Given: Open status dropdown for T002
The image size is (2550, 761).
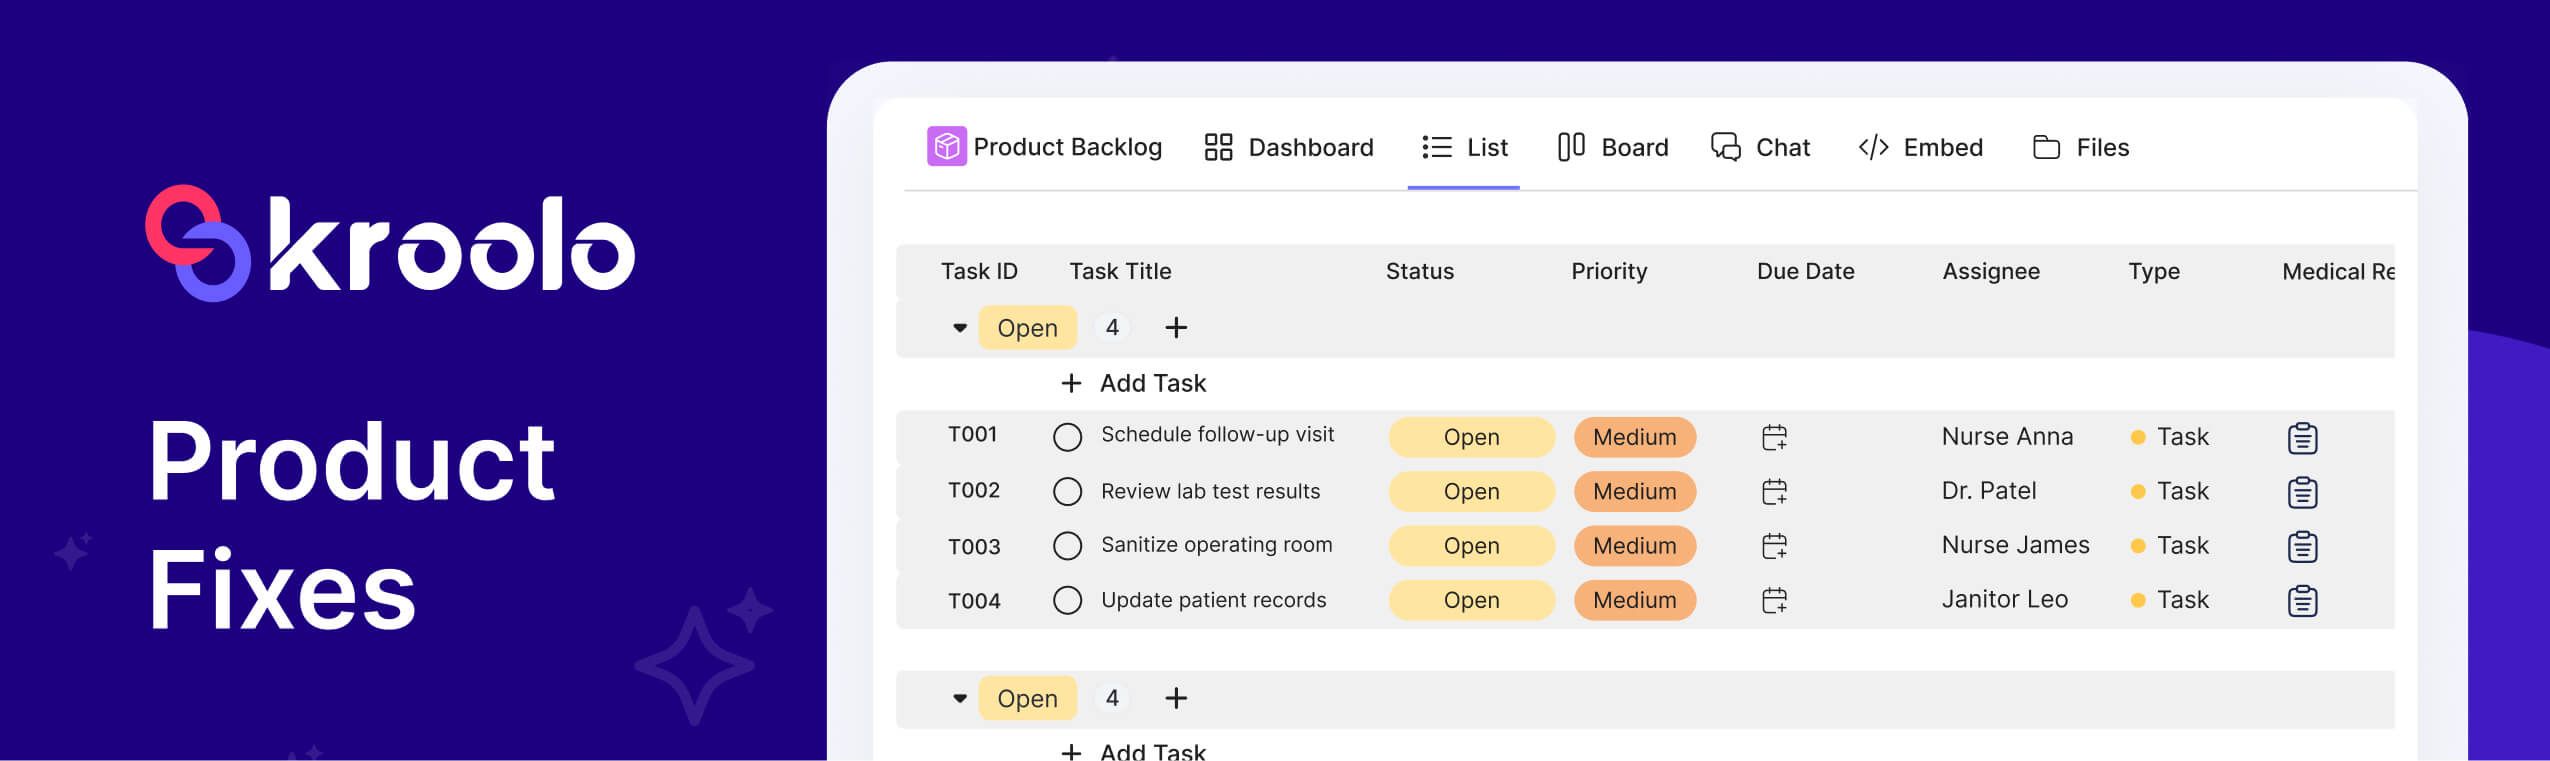Looking at the screenshot, I should tap(1471, 491).
